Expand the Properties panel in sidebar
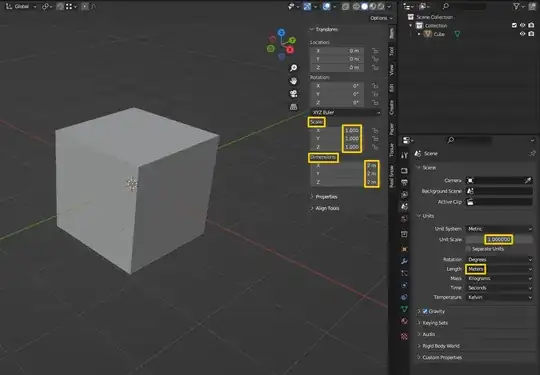The width and height of the screenshot is (540, 375). click(x=324, y=197)
